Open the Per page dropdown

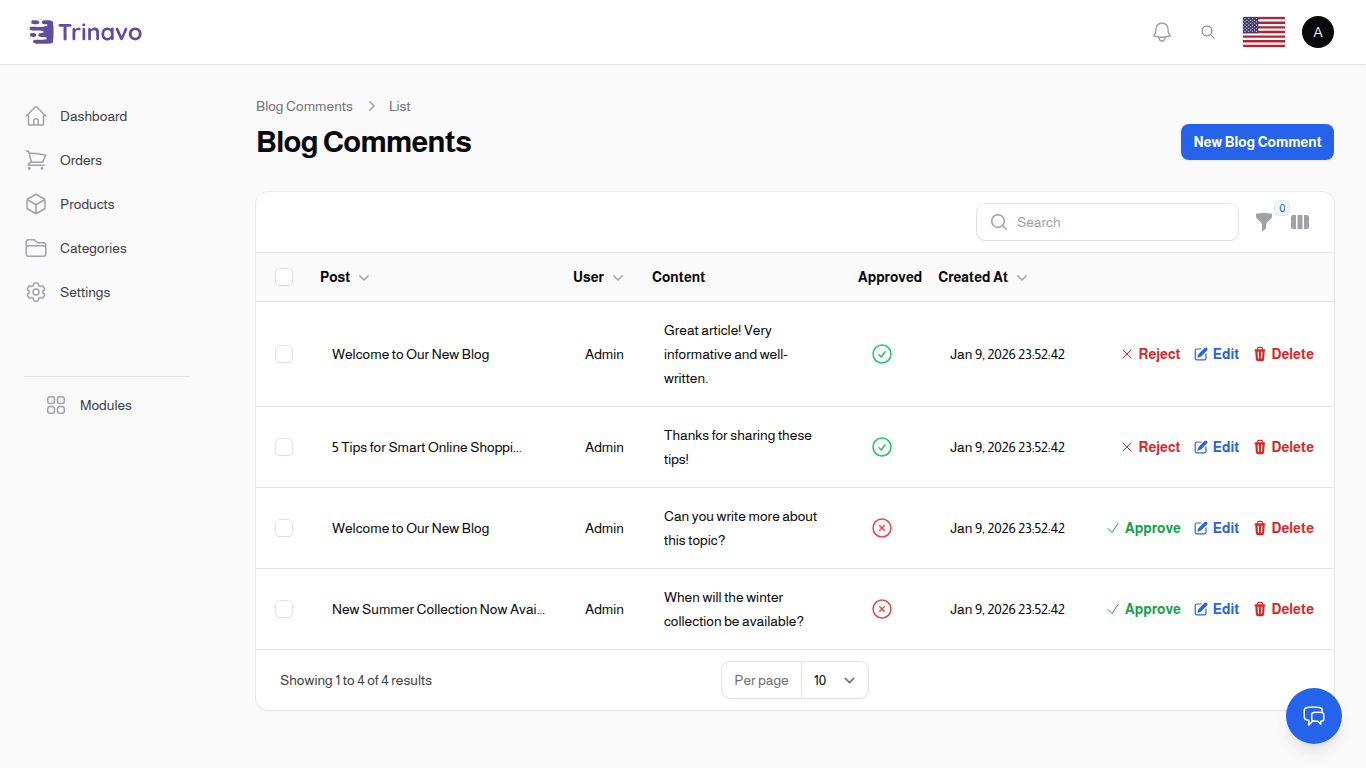click(x=834, y=680)
